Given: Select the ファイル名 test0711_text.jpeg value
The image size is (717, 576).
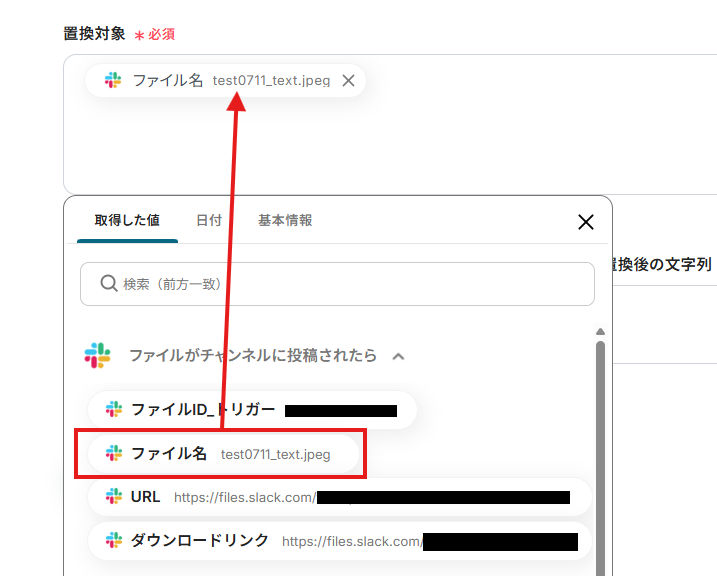Looking at the screenshot, I should [223, 454].
